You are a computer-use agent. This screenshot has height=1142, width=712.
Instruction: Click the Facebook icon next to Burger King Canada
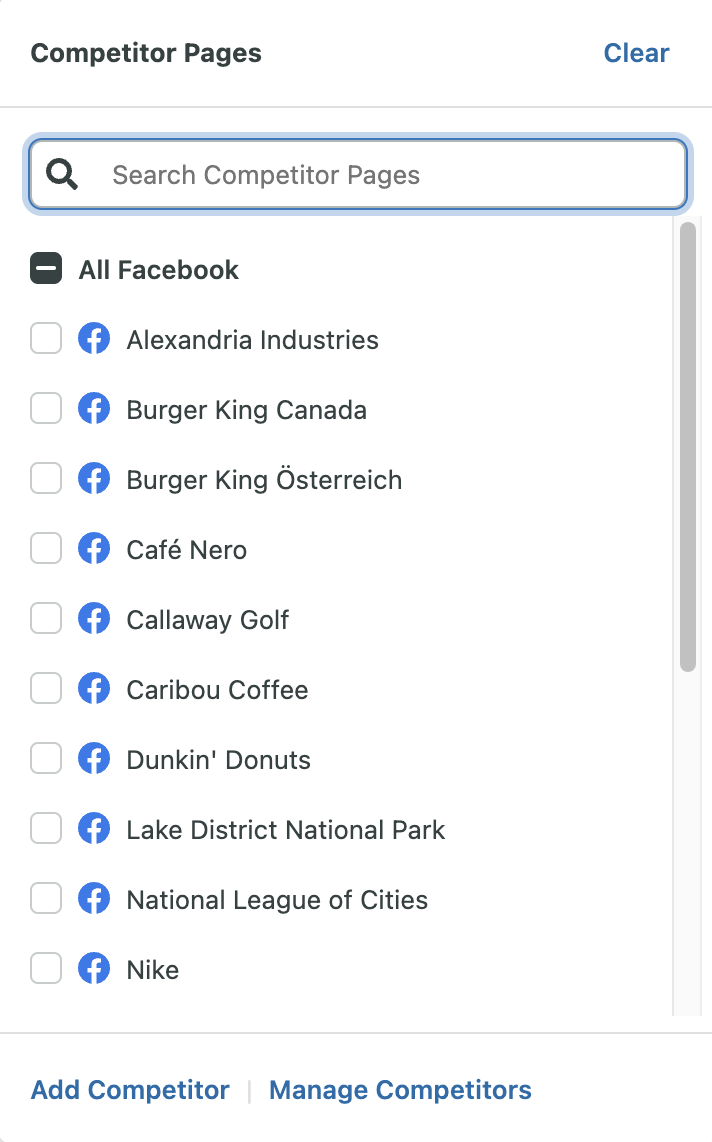click(94, 409)
